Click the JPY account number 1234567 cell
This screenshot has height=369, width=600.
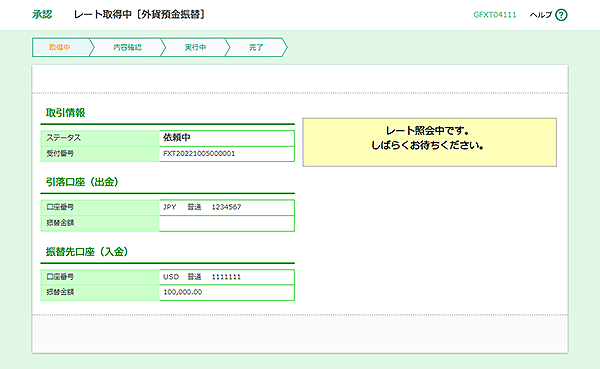coord(227,207)
